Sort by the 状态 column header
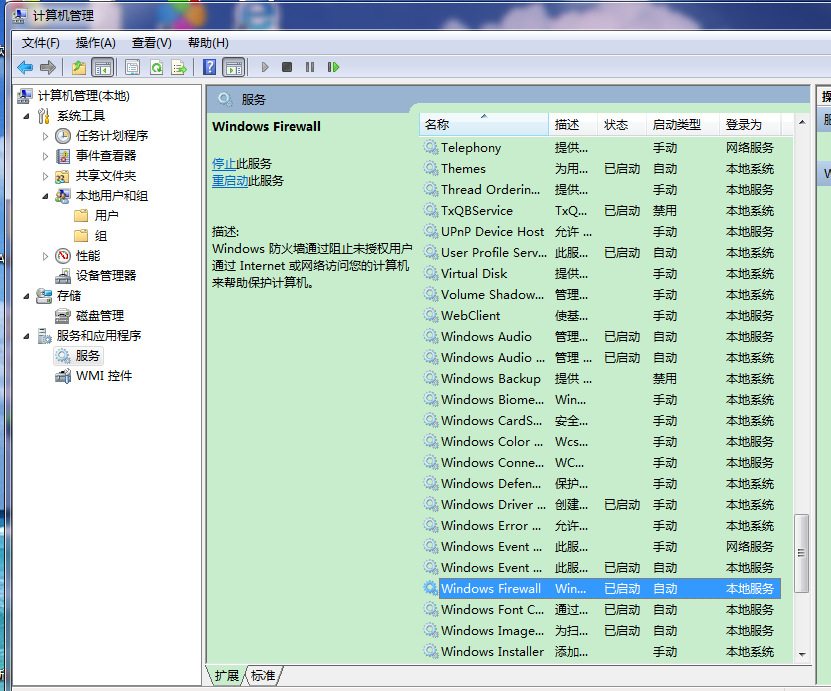 pyautogui.click(x=621, y=125)
